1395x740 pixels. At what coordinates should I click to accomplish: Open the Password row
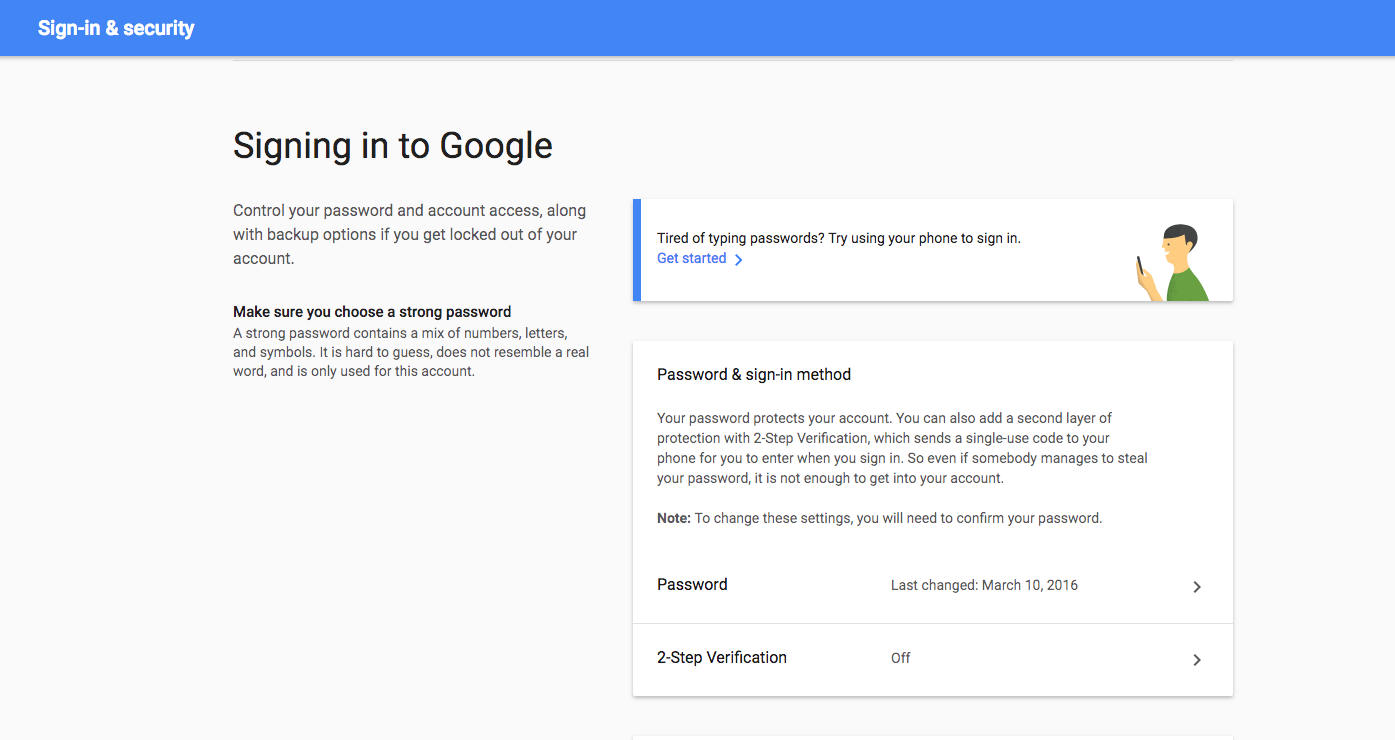click(x=933, y=586)
